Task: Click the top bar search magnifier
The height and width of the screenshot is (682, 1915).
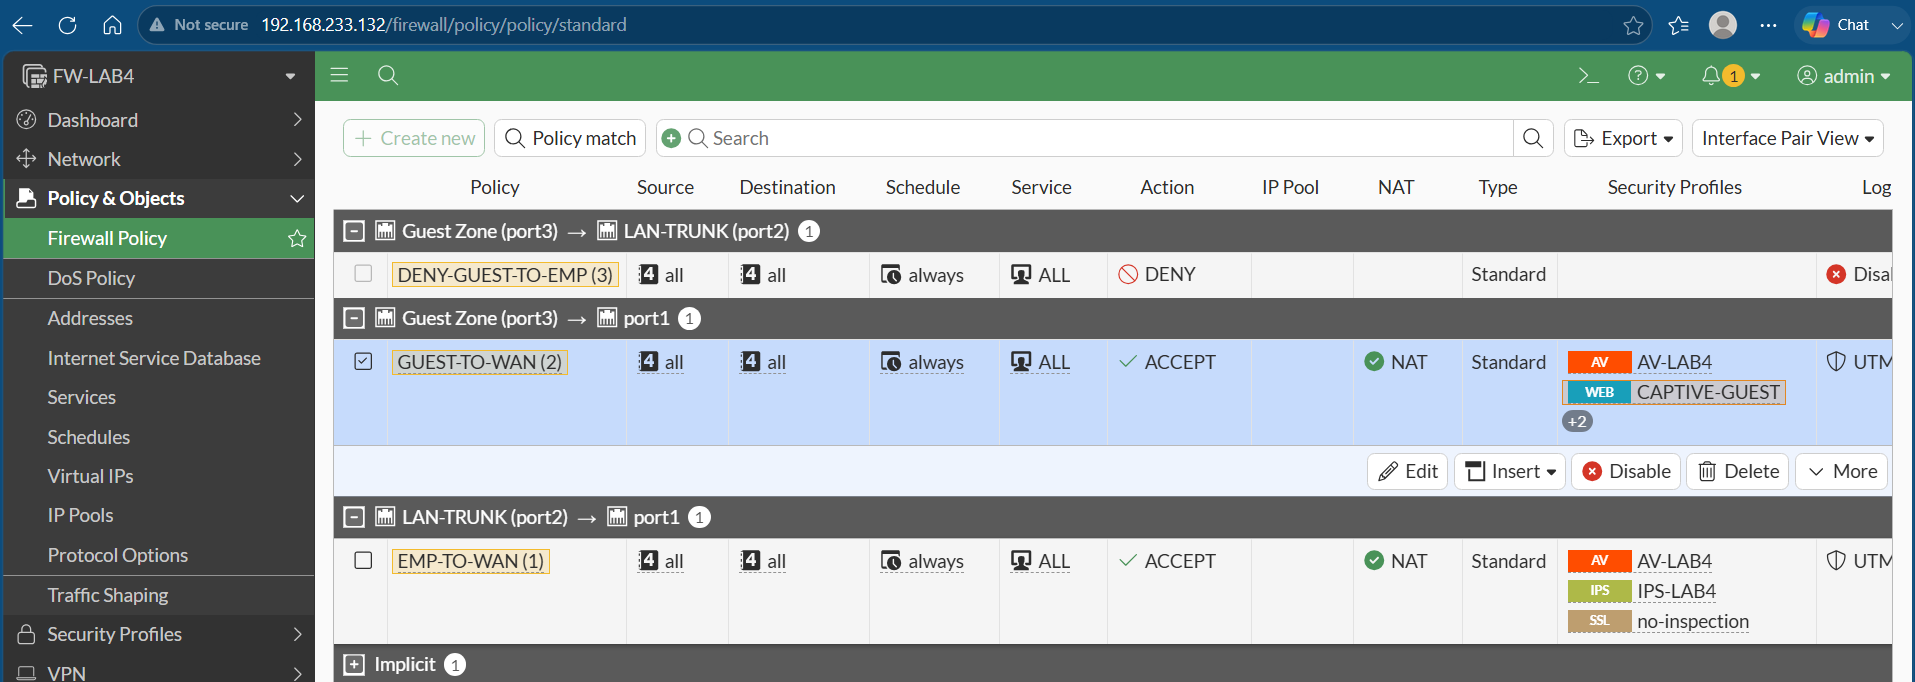Action: (x=388, y=75)
